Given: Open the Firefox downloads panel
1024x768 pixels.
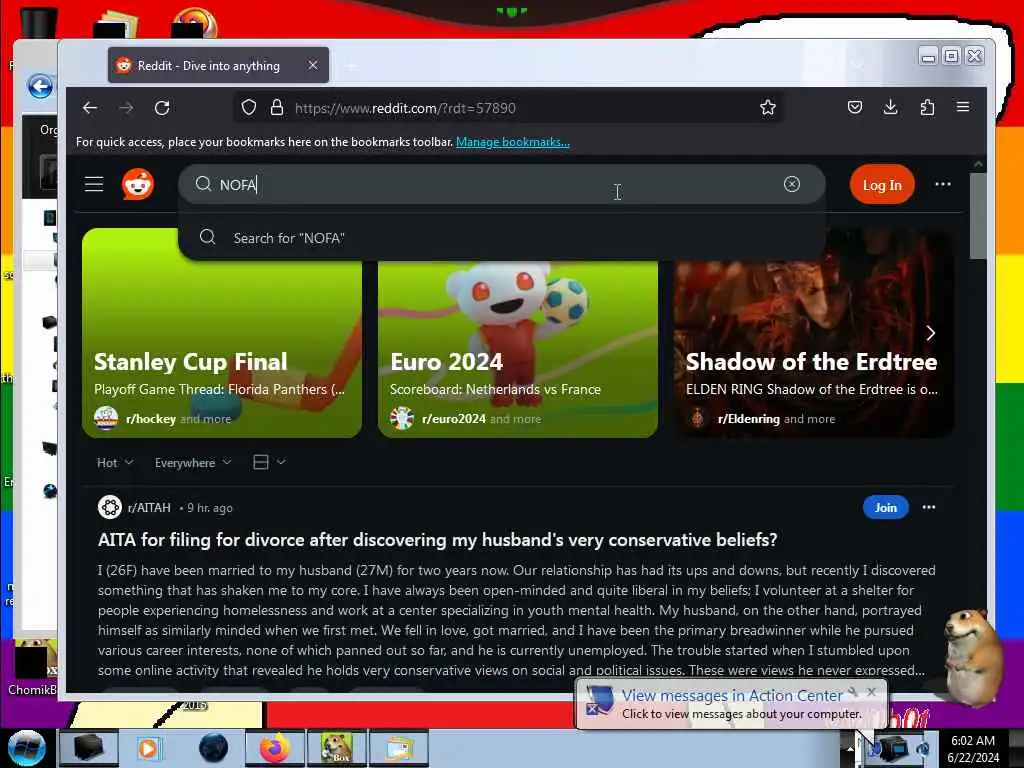Looking at the screenshot, I should tap(890, 107).
